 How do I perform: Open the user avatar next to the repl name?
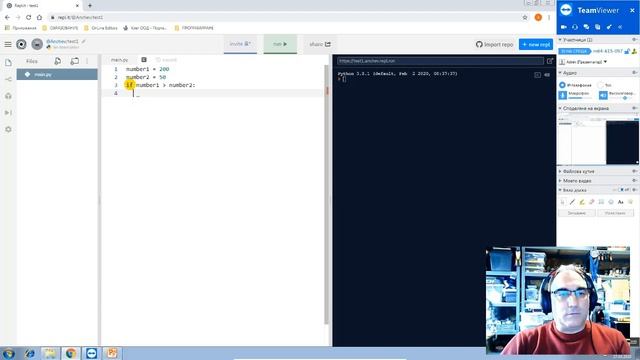pos(37,44)
